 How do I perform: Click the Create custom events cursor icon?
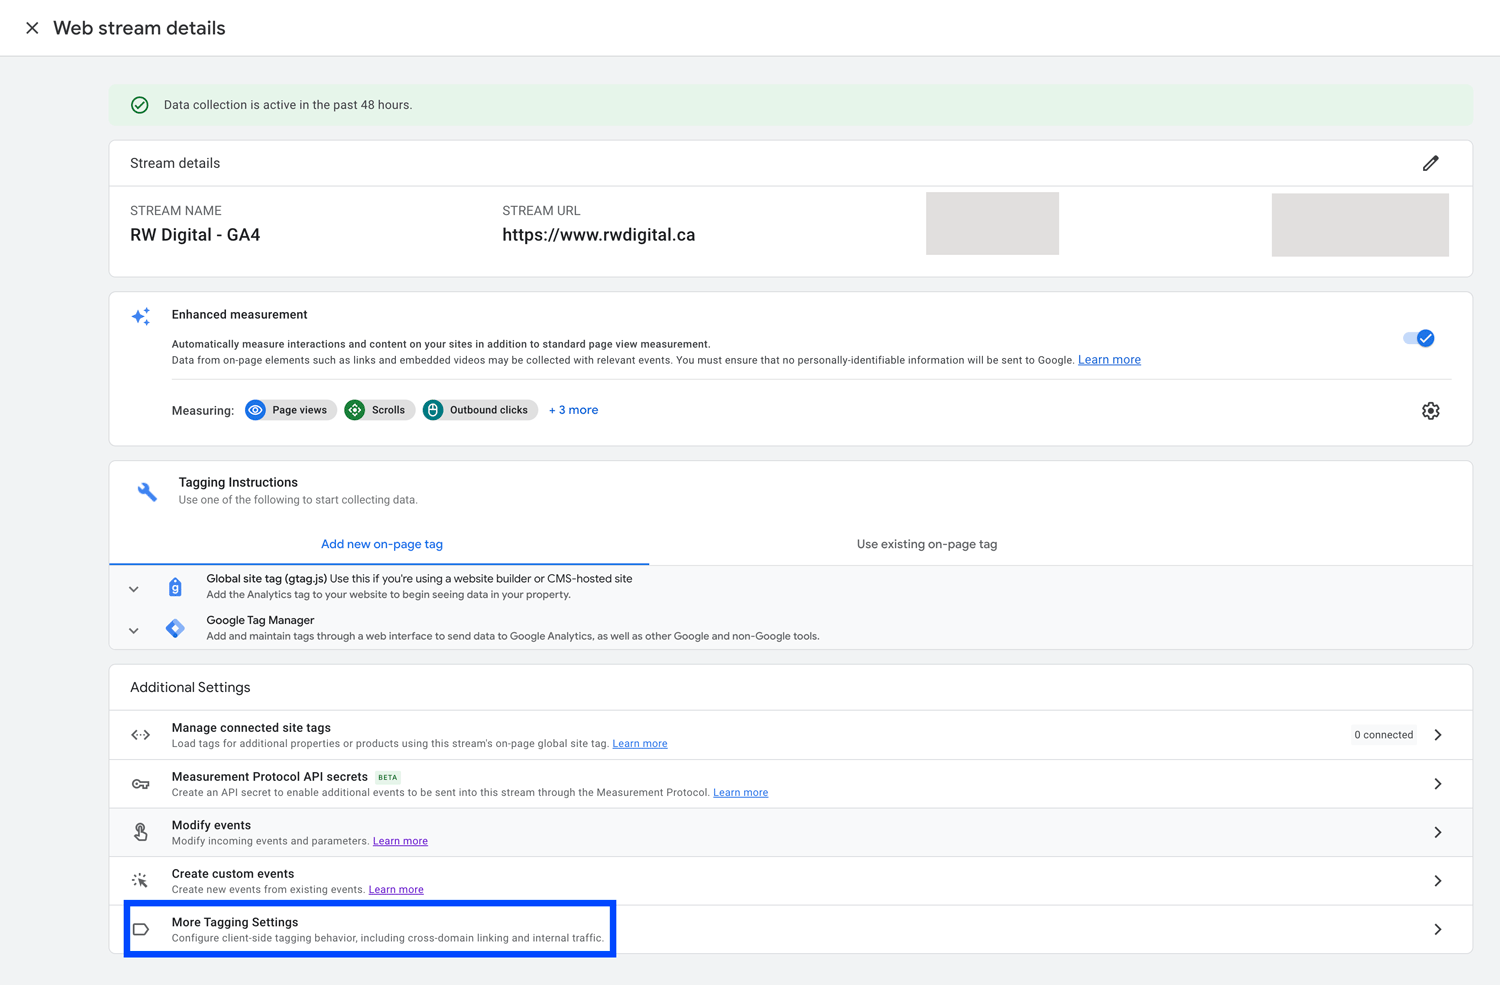tap(140, 881)
